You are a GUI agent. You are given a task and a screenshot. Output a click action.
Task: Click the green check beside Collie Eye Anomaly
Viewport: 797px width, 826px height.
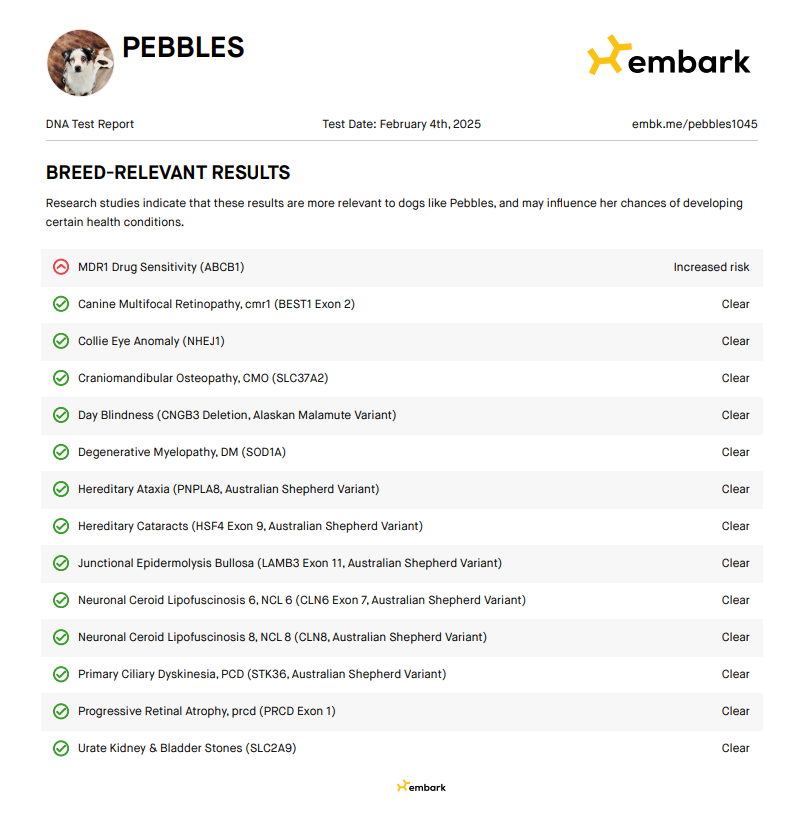pyautogui.click(x=61, y=341)
